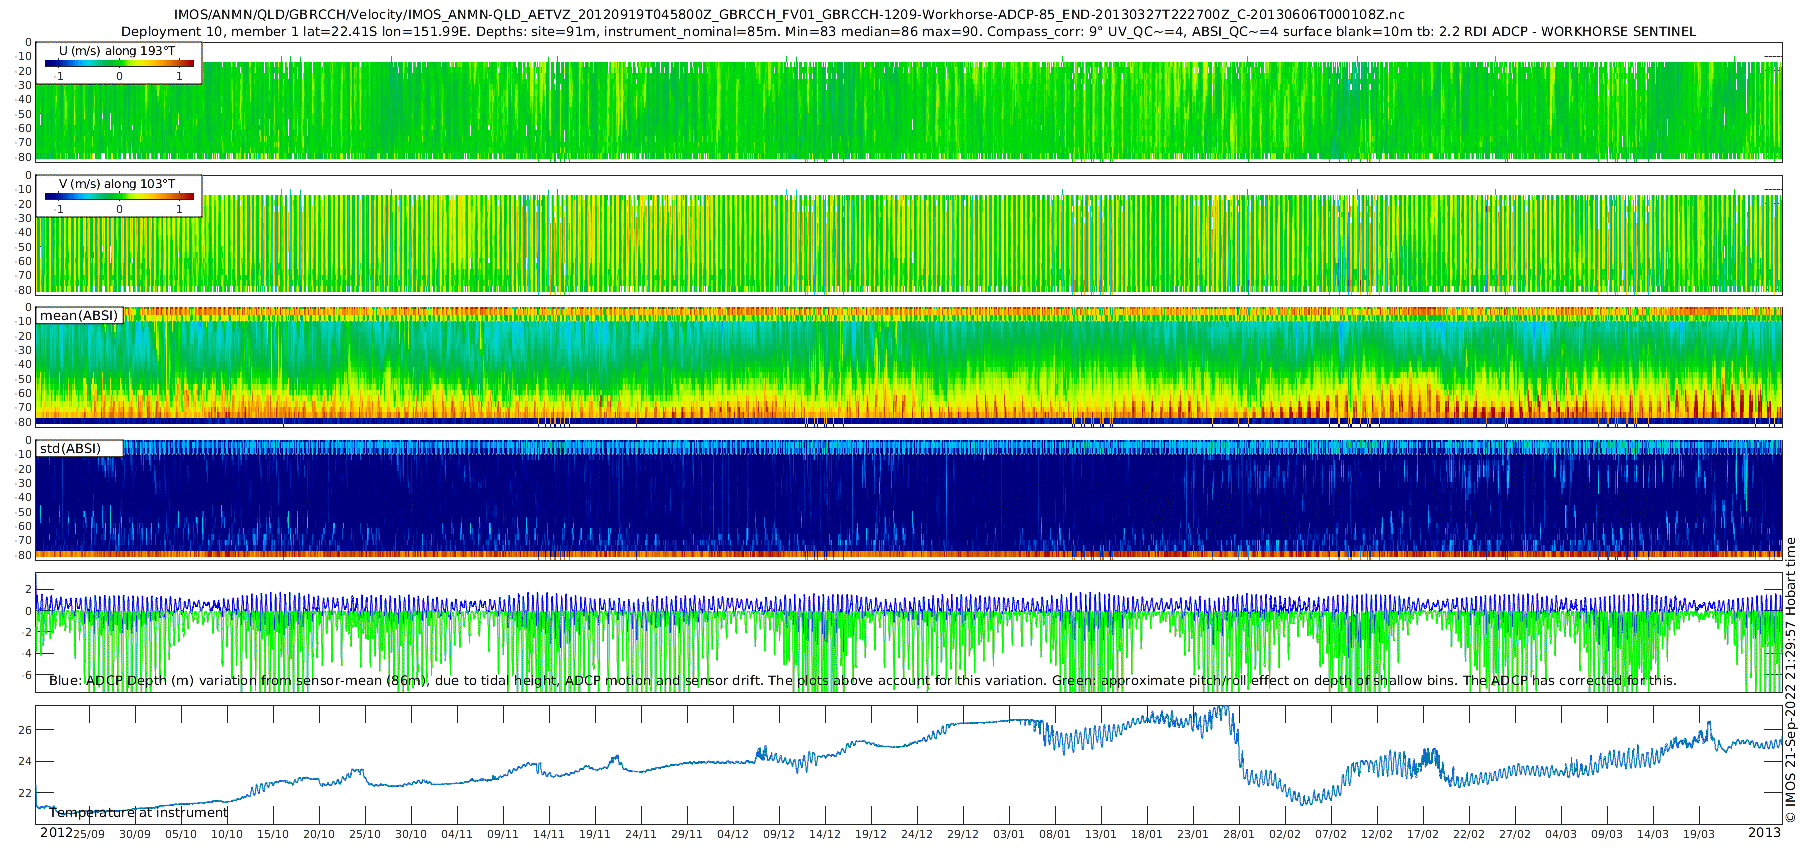Screen dimensions: 1800x850
Task: Select the 04/12 date tick label
Action: coord(733,834)
